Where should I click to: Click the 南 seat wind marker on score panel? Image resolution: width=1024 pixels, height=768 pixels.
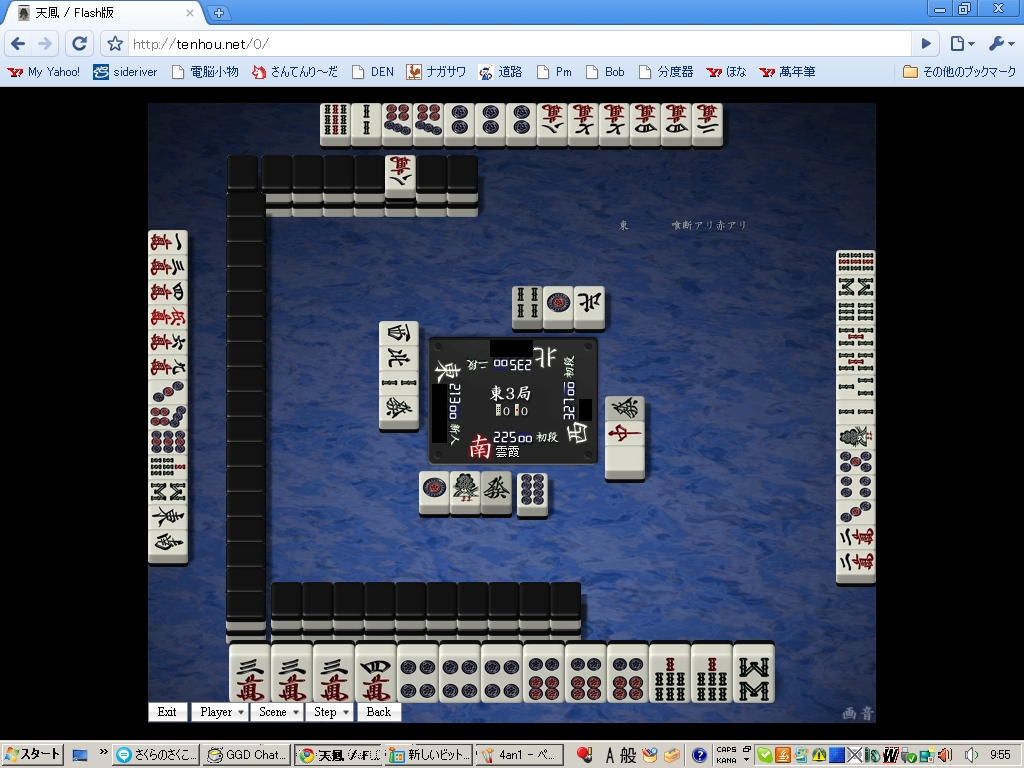pos(480,447)
